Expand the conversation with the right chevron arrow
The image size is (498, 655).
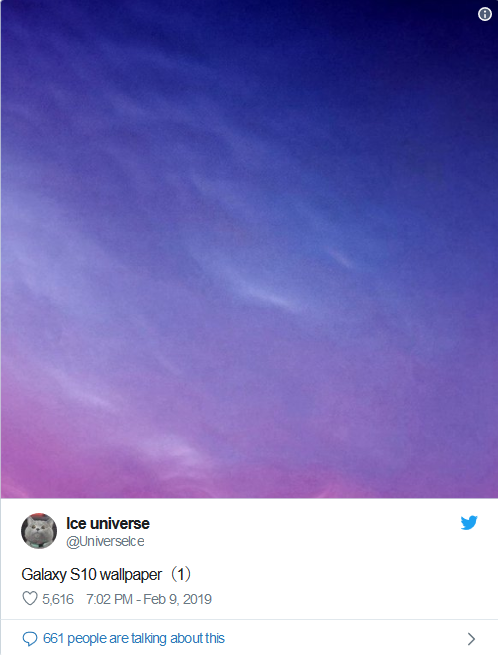coord(471,639)
